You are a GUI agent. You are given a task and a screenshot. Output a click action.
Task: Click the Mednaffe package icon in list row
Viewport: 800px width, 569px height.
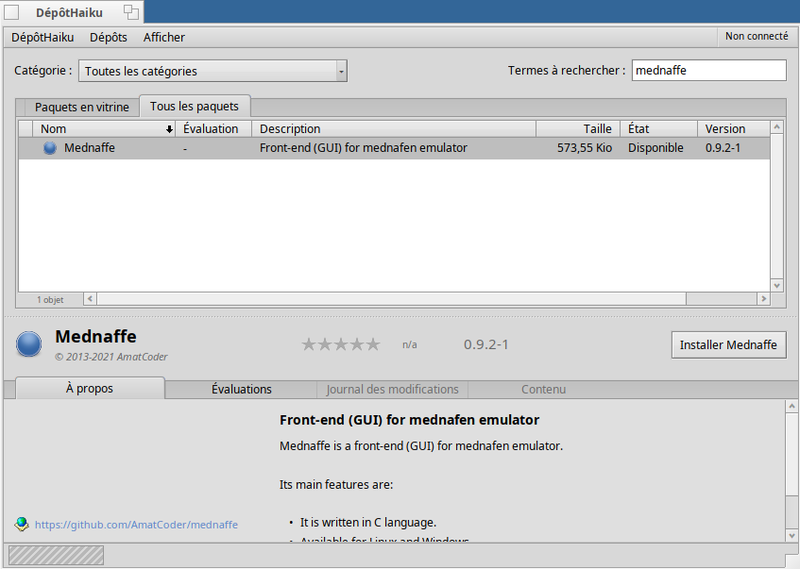[50, 148]
